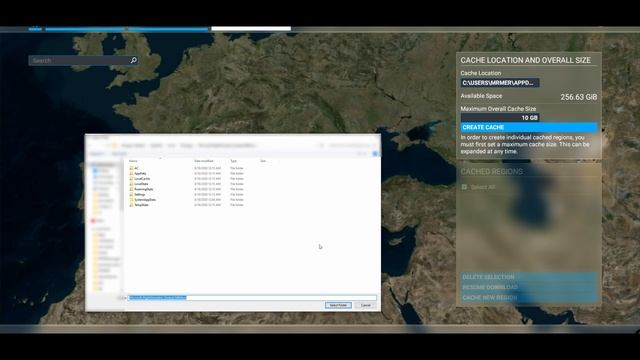Click the TempState folder icon
The height and width of the screenshot is (360, 640).
pos(131,205)
